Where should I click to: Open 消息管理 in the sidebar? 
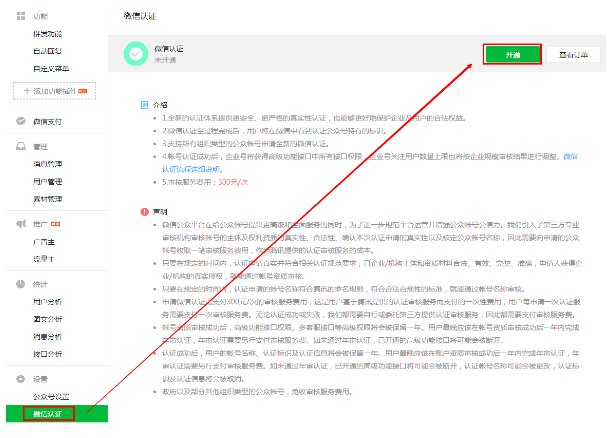(47, 164)
